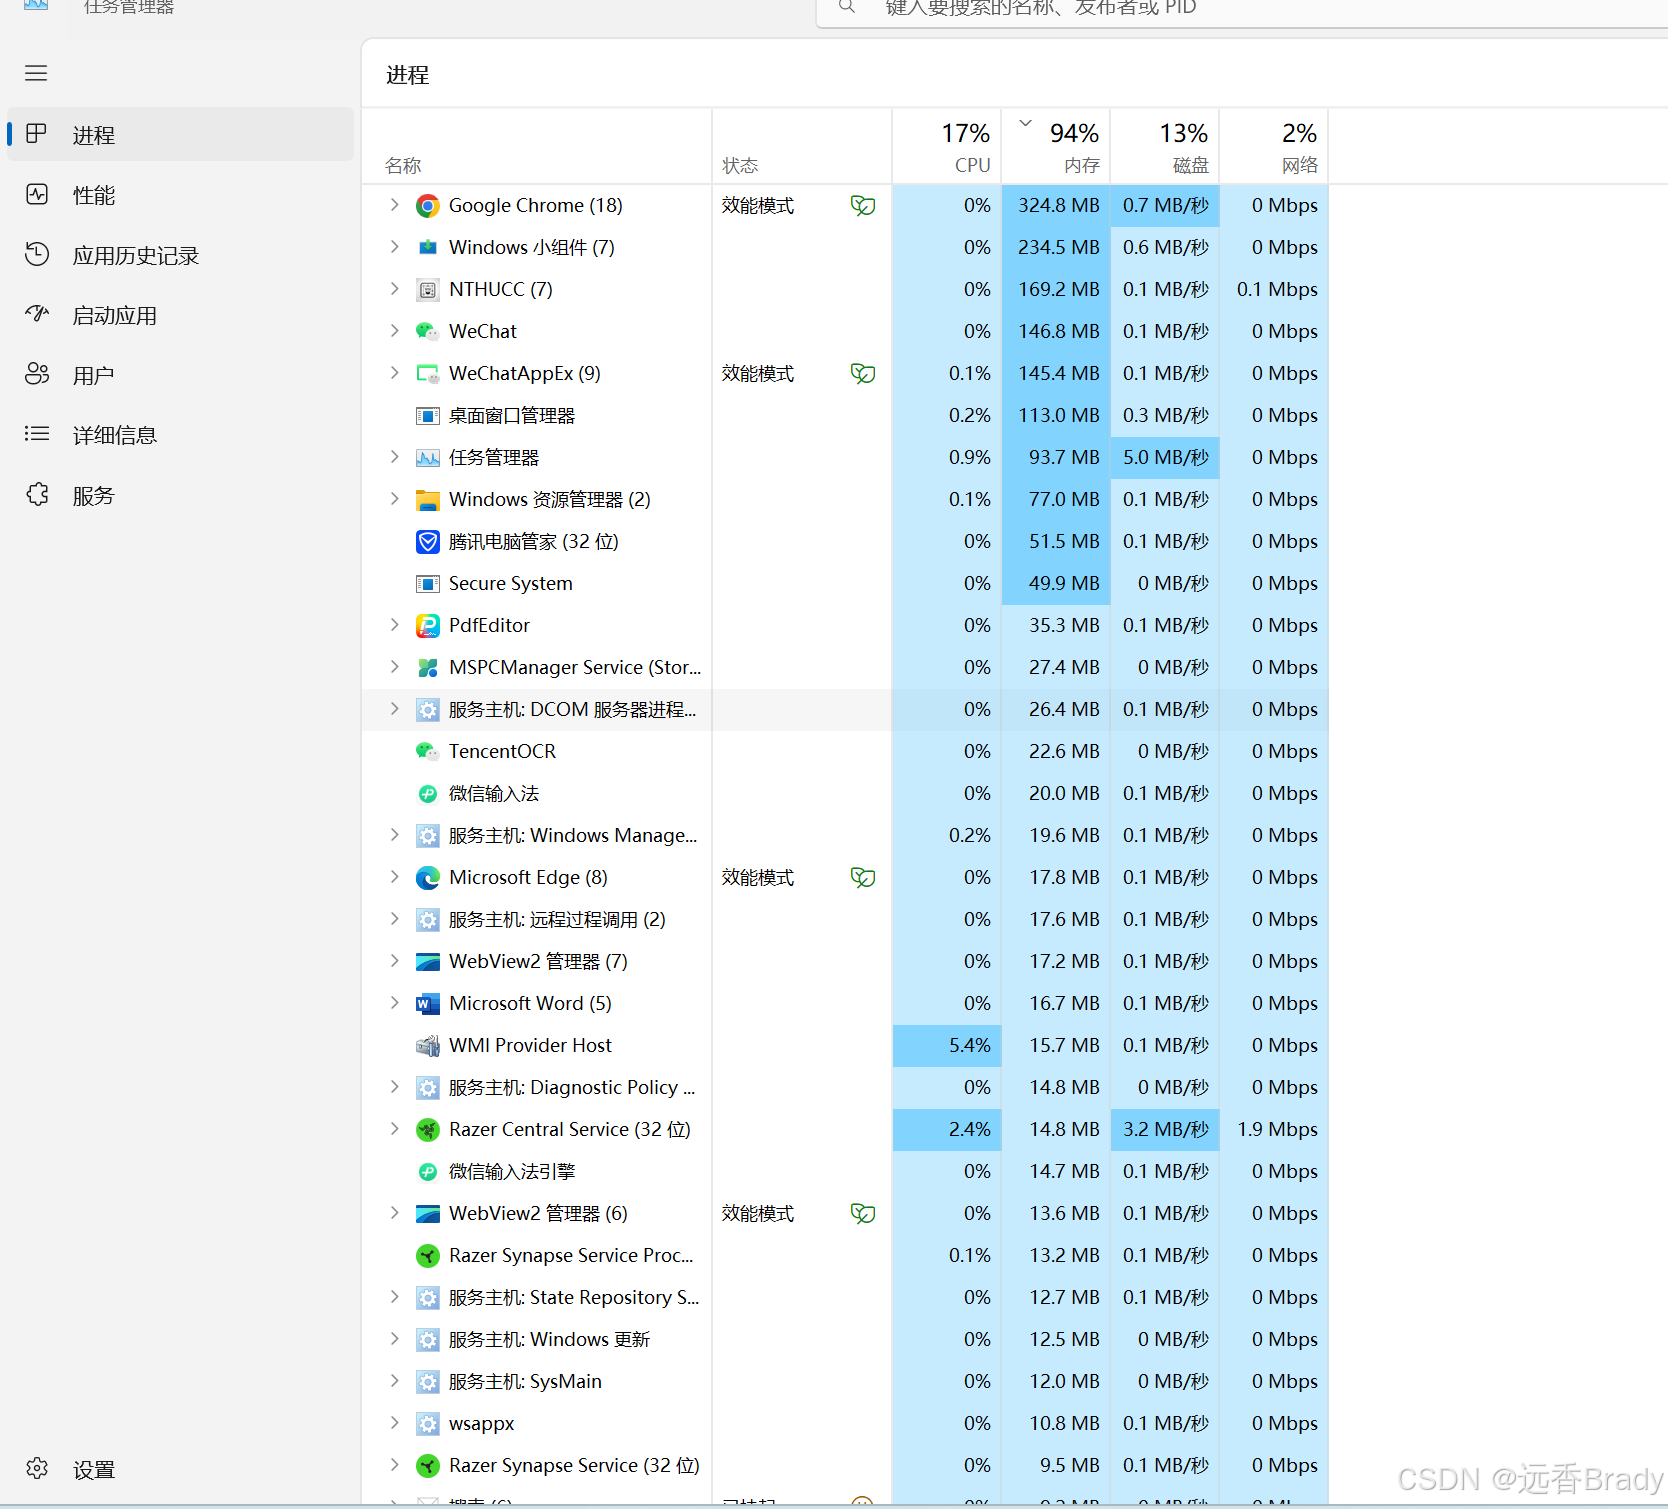
Task: Click the search magnifier icon
Action: pyautogui.click(x=847, y=7)
